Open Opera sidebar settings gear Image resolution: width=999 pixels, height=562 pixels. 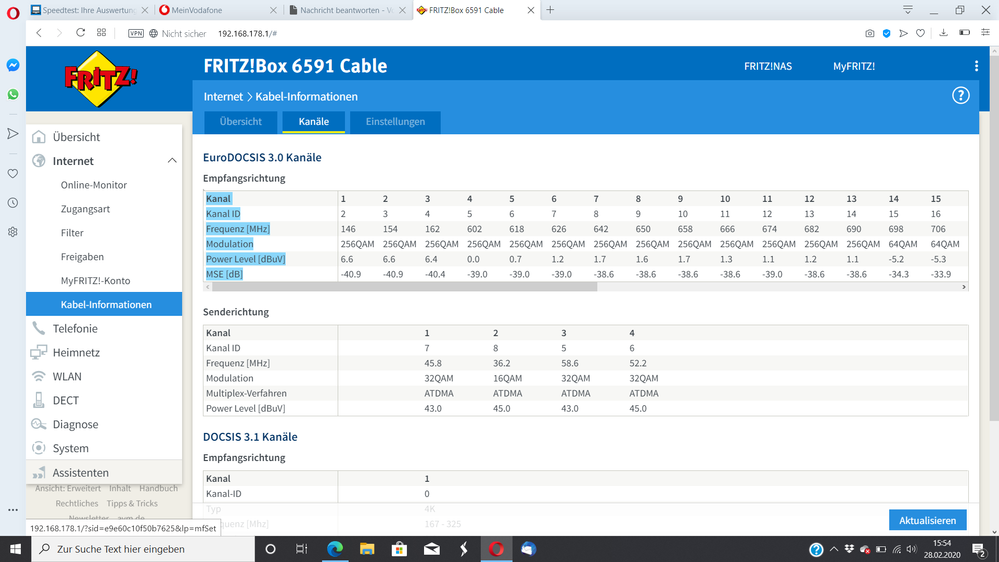13,232
